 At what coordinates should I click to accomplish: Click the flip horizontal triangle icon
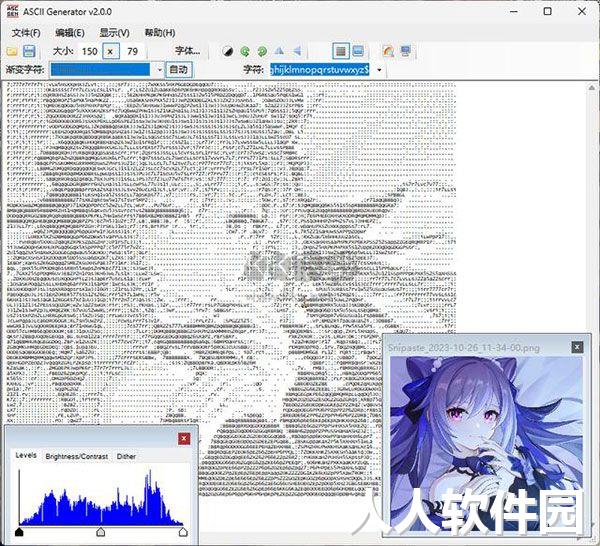(297, 51)
